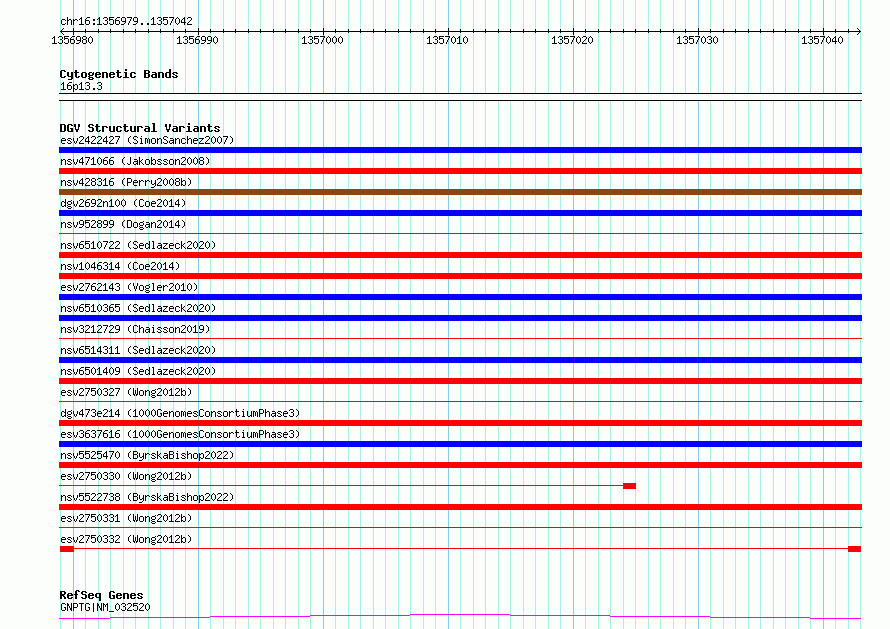Select the nsv6510365 (Sedlazeck2020) label

coord(138,308)
